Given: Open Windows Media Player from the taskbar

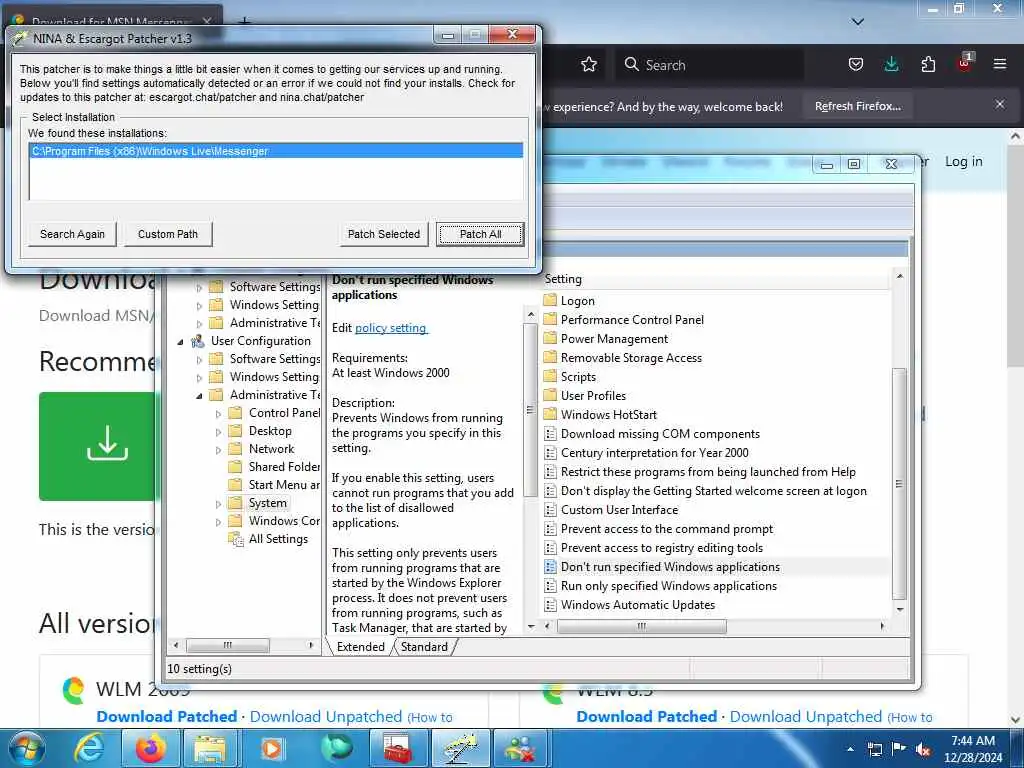Looking at the screenshot, I should [x=272, y=748].
